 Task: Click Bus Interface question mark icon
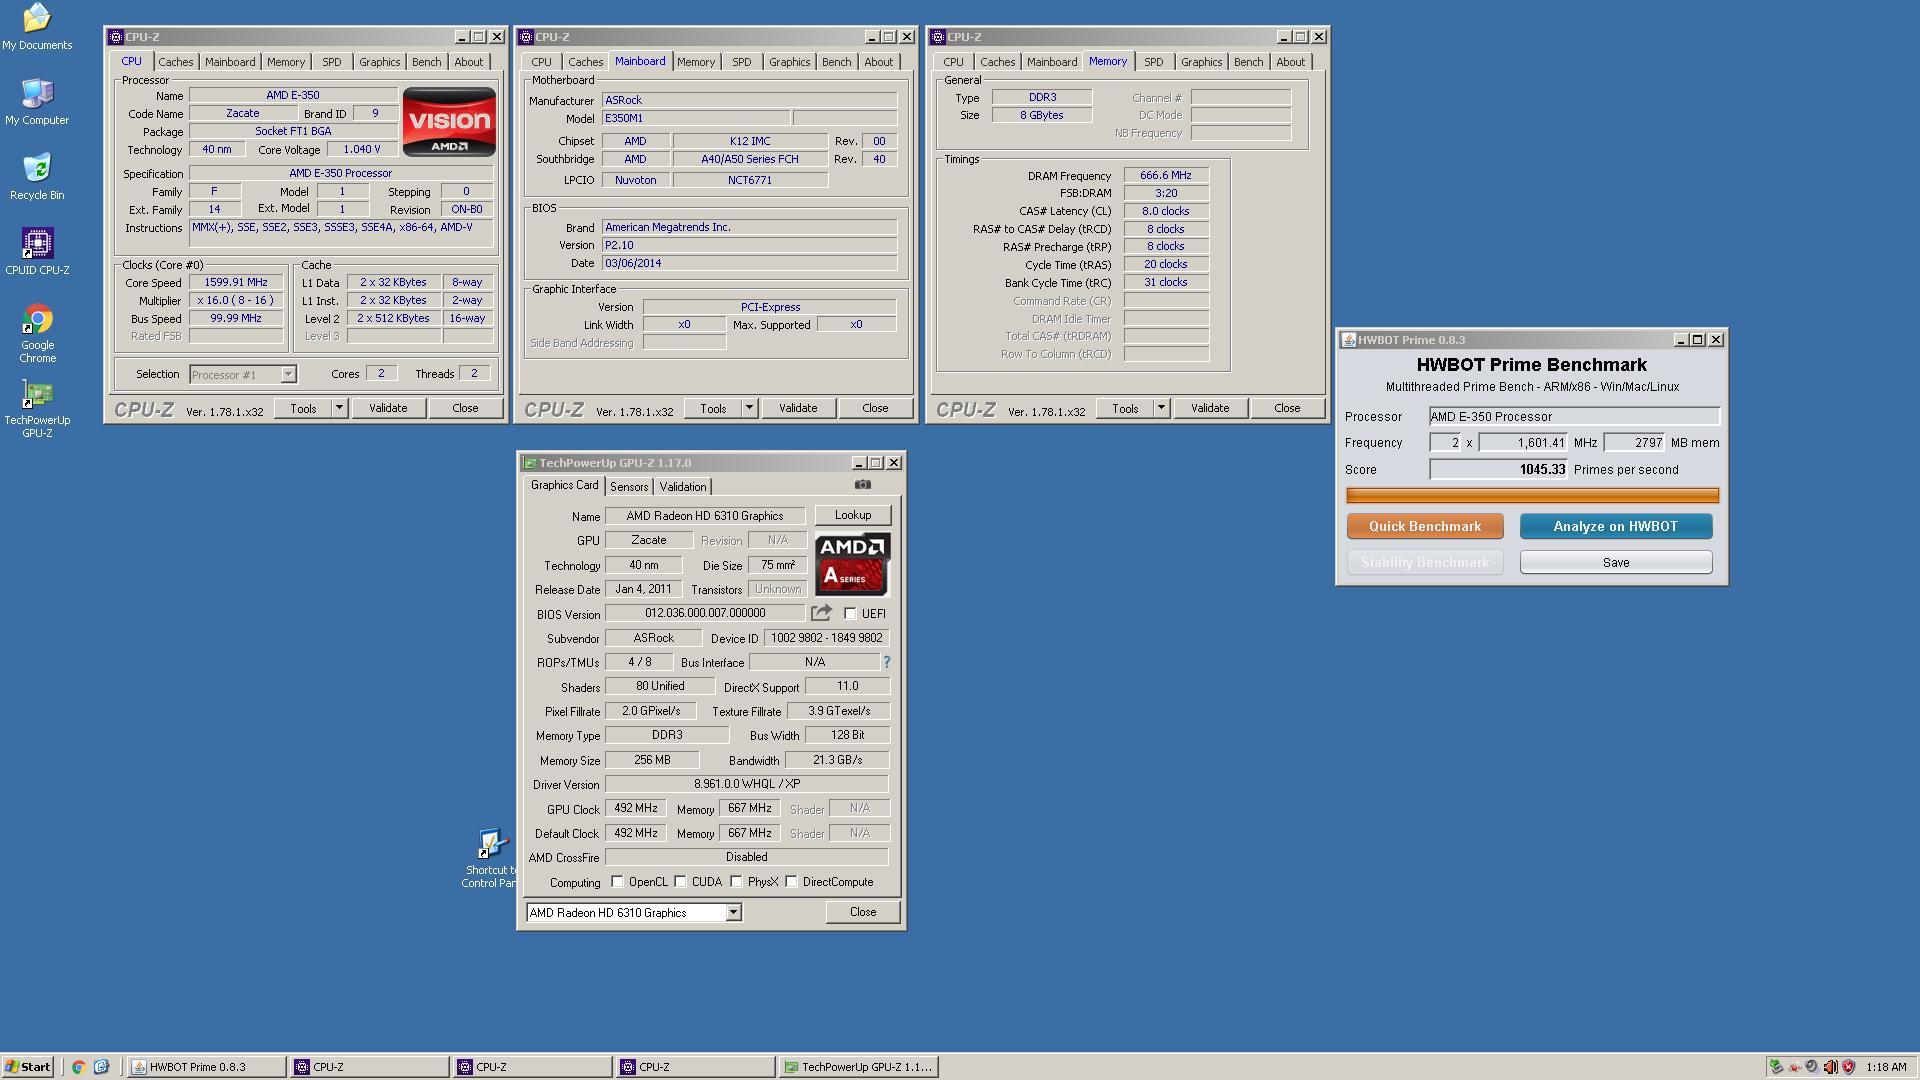[x=886, y=662]
